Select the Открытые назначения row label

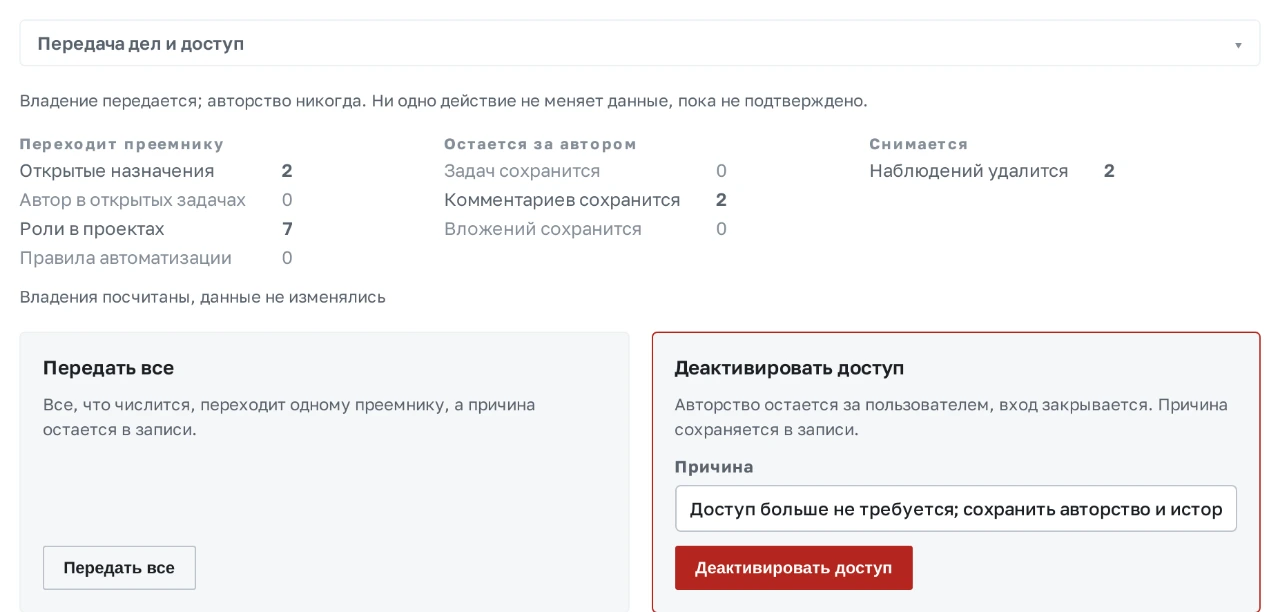click(x=117, y=171)
